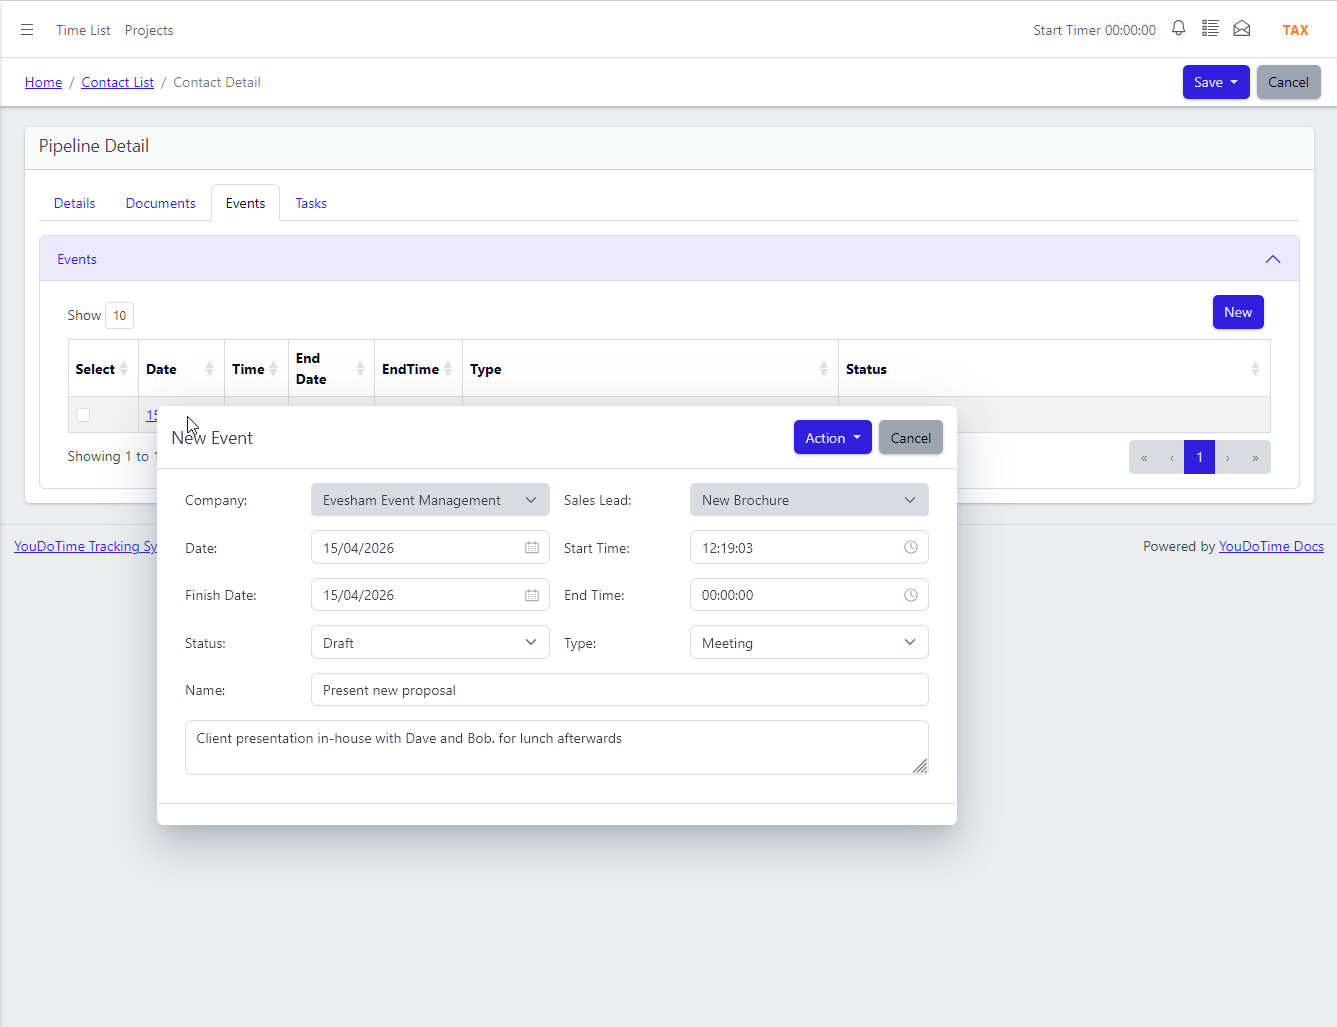
Task: Sort table by Select column
Action: [124, 369]
